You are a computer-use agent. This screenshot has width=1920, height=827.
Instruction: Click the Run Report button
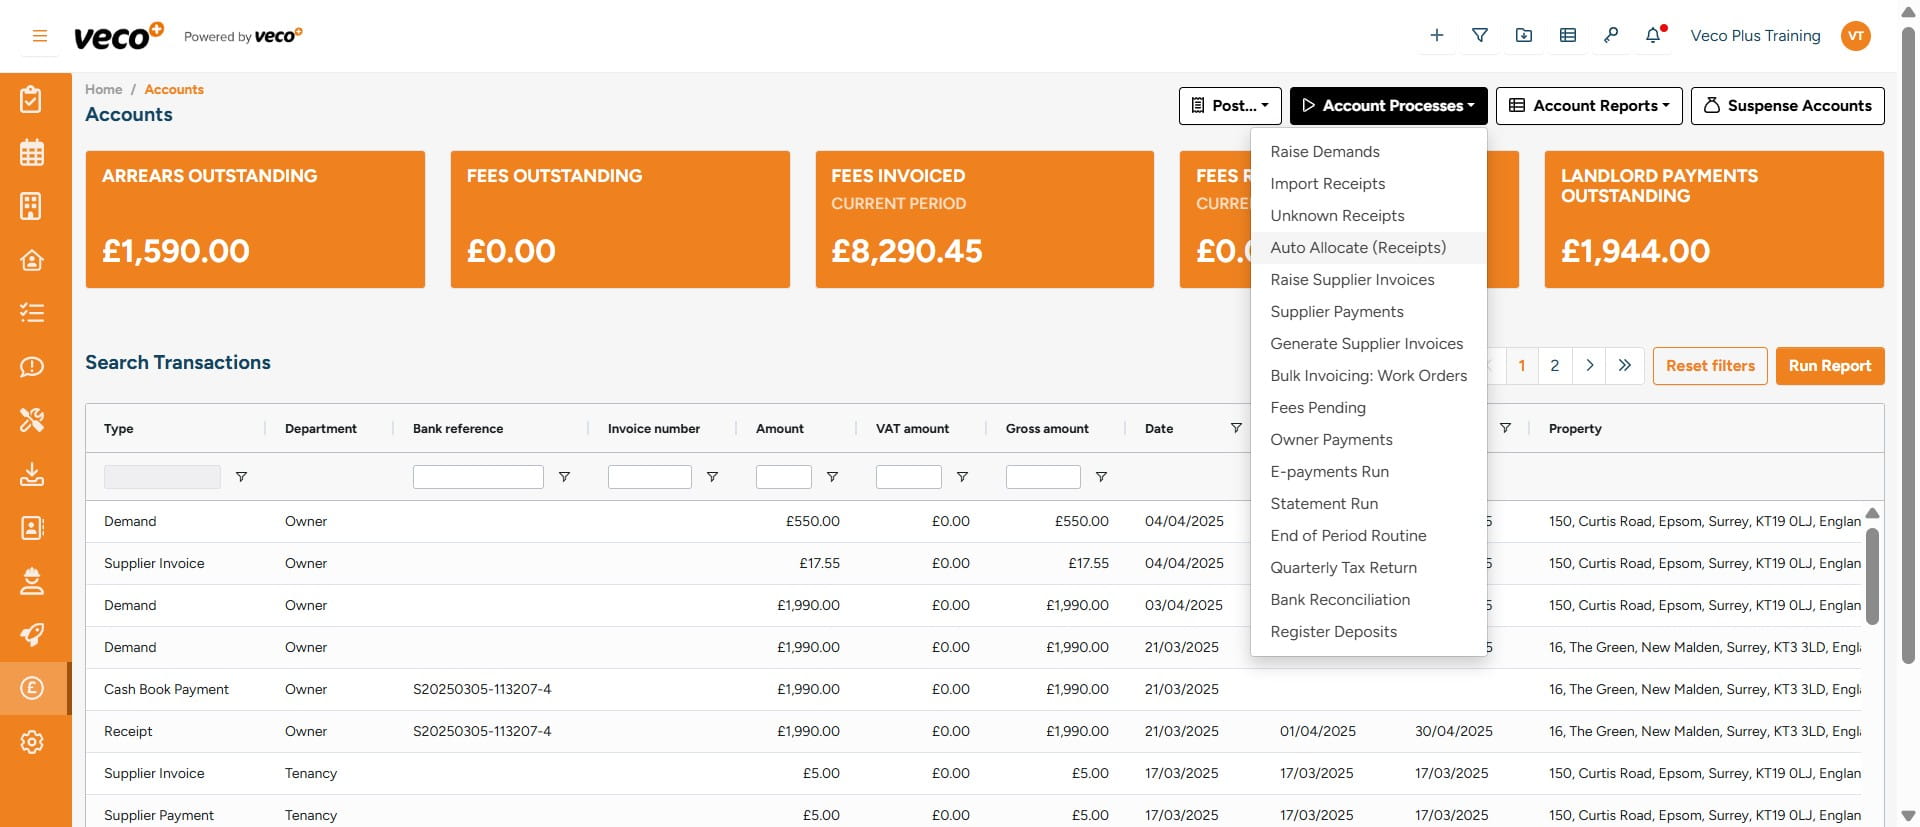1829,366
